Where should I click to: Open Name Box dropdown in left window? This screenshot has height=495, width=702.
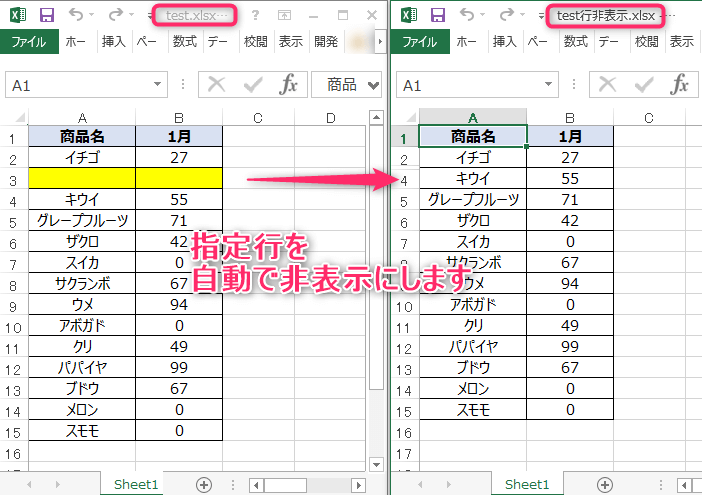(x=157, y=85)
